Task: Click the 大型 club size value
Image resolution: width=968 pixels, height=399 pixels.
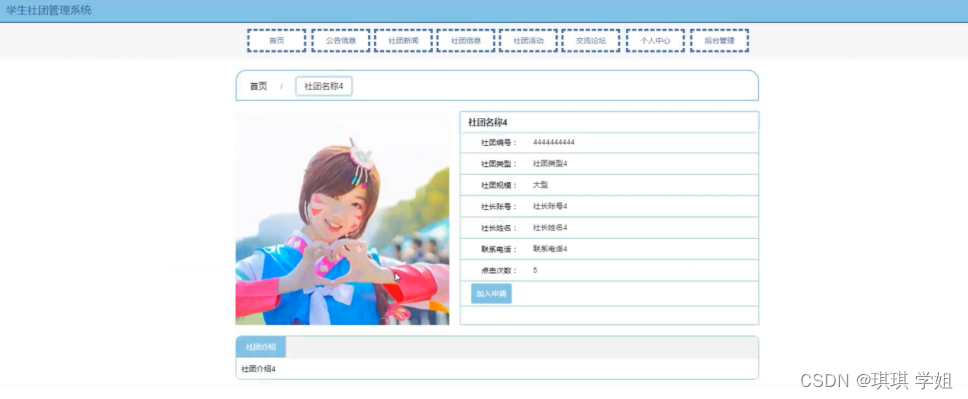Action: coord(540,185)
